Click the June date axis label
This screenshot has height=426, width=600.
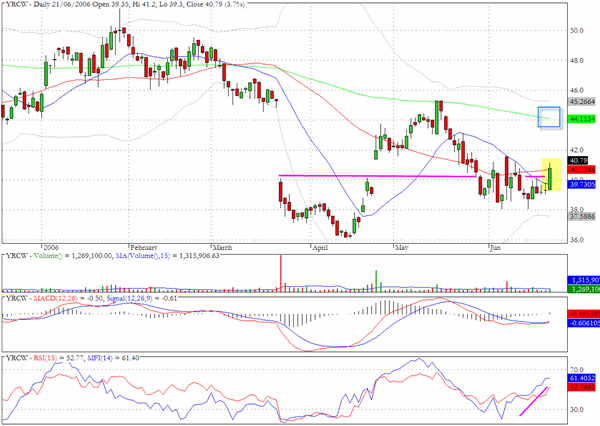tap(496, 248)
